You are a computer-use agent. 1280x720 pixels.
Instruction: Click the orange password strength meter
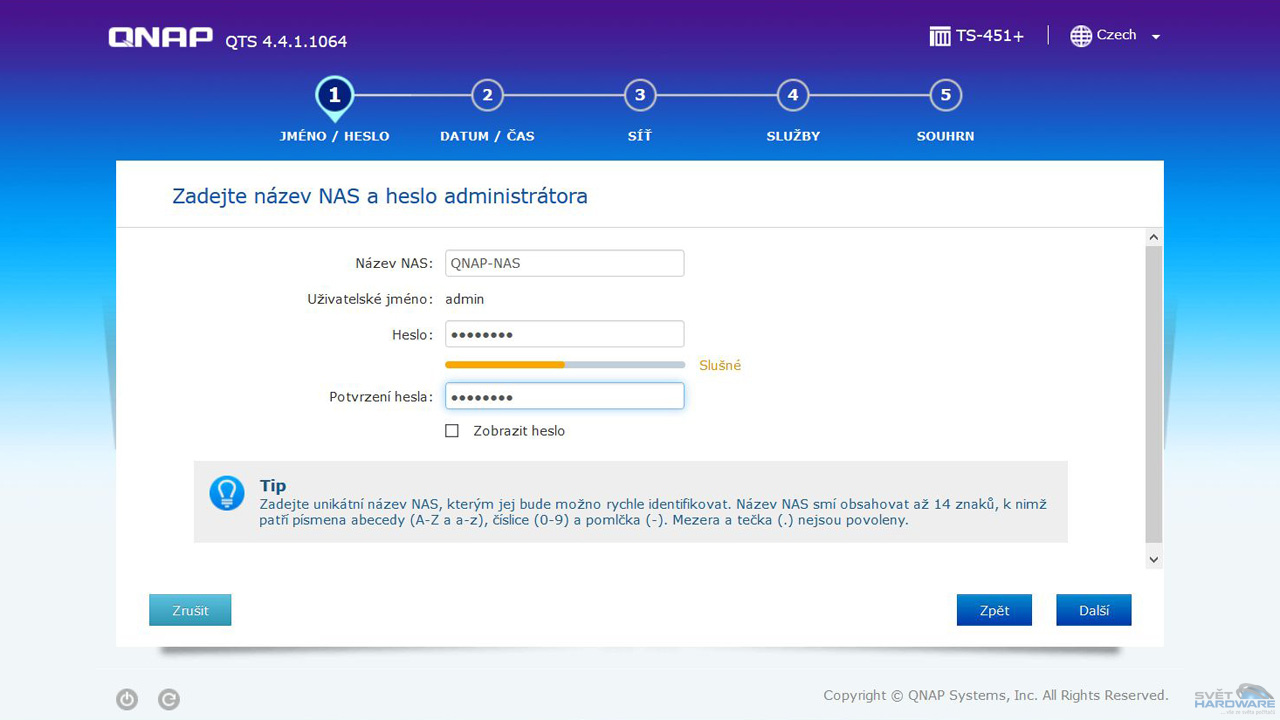click(x=505, y=365)
